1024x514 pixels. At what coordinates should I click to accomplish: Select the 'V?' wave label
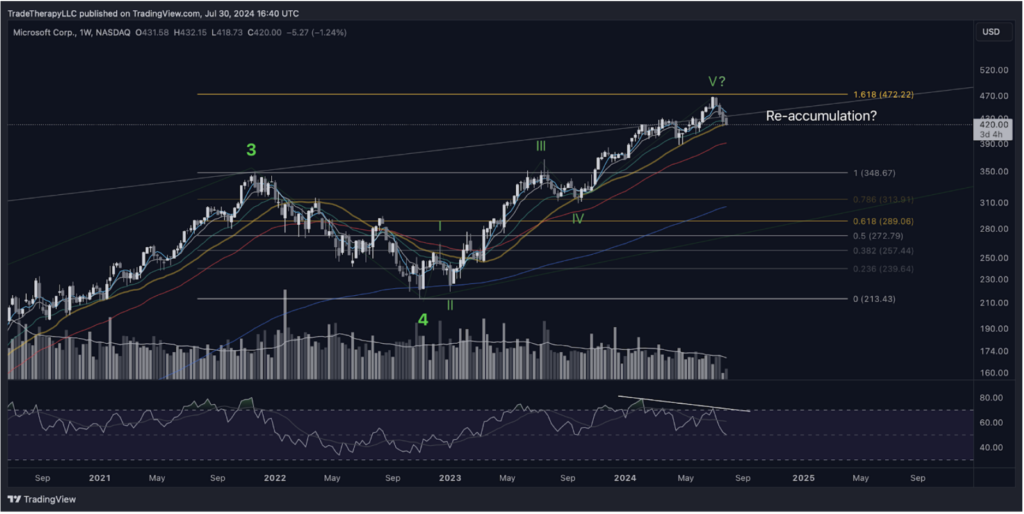click(718, 81)
